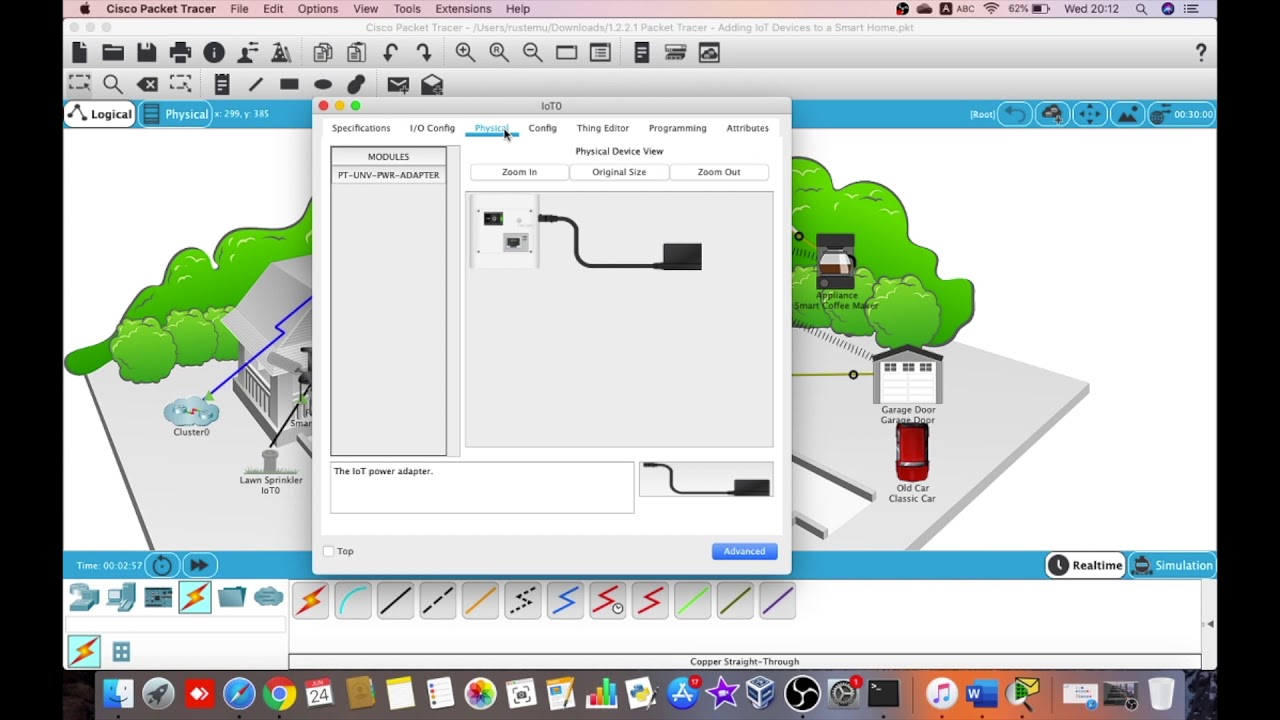This screenshot has height=720, width=1280.
Task: Click the Fast Forward Time button
Action: (199, 565)
